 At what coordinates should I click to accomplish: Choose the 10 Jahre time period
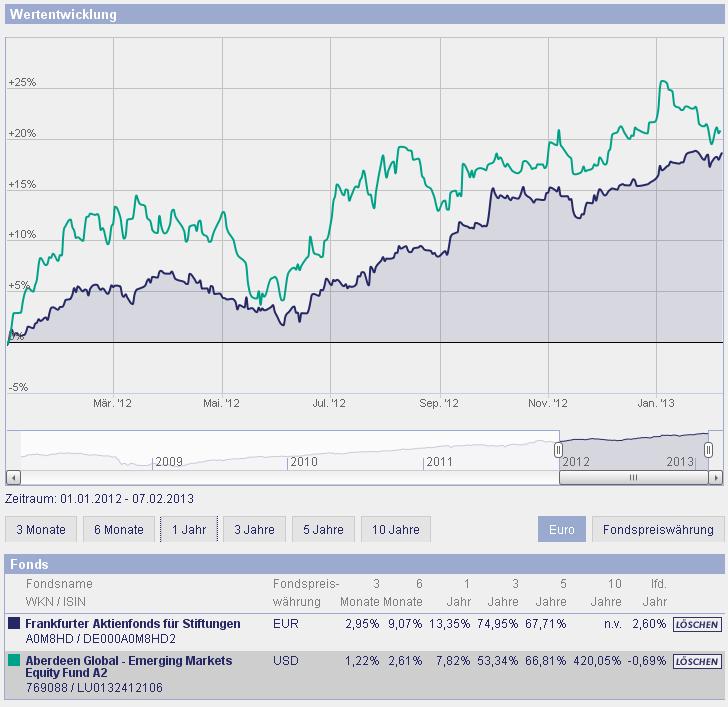point(395,529)
